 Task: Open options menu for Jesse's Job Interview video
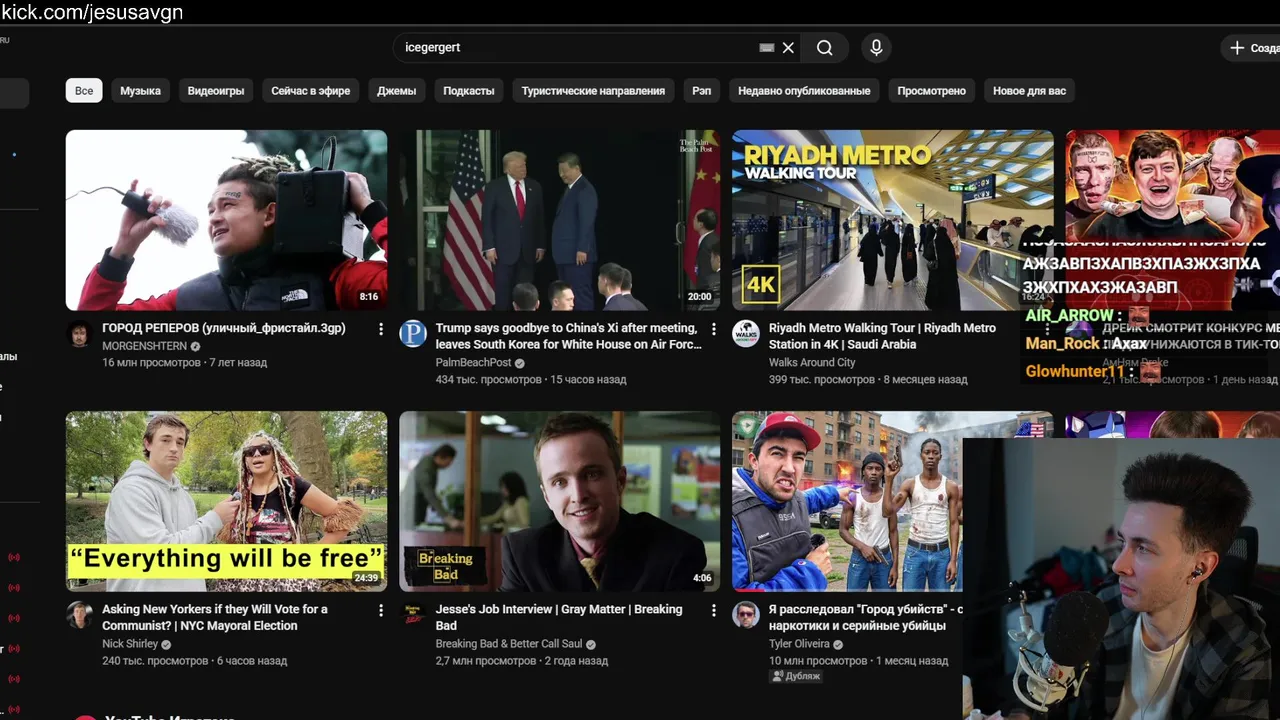coord(714,610)
